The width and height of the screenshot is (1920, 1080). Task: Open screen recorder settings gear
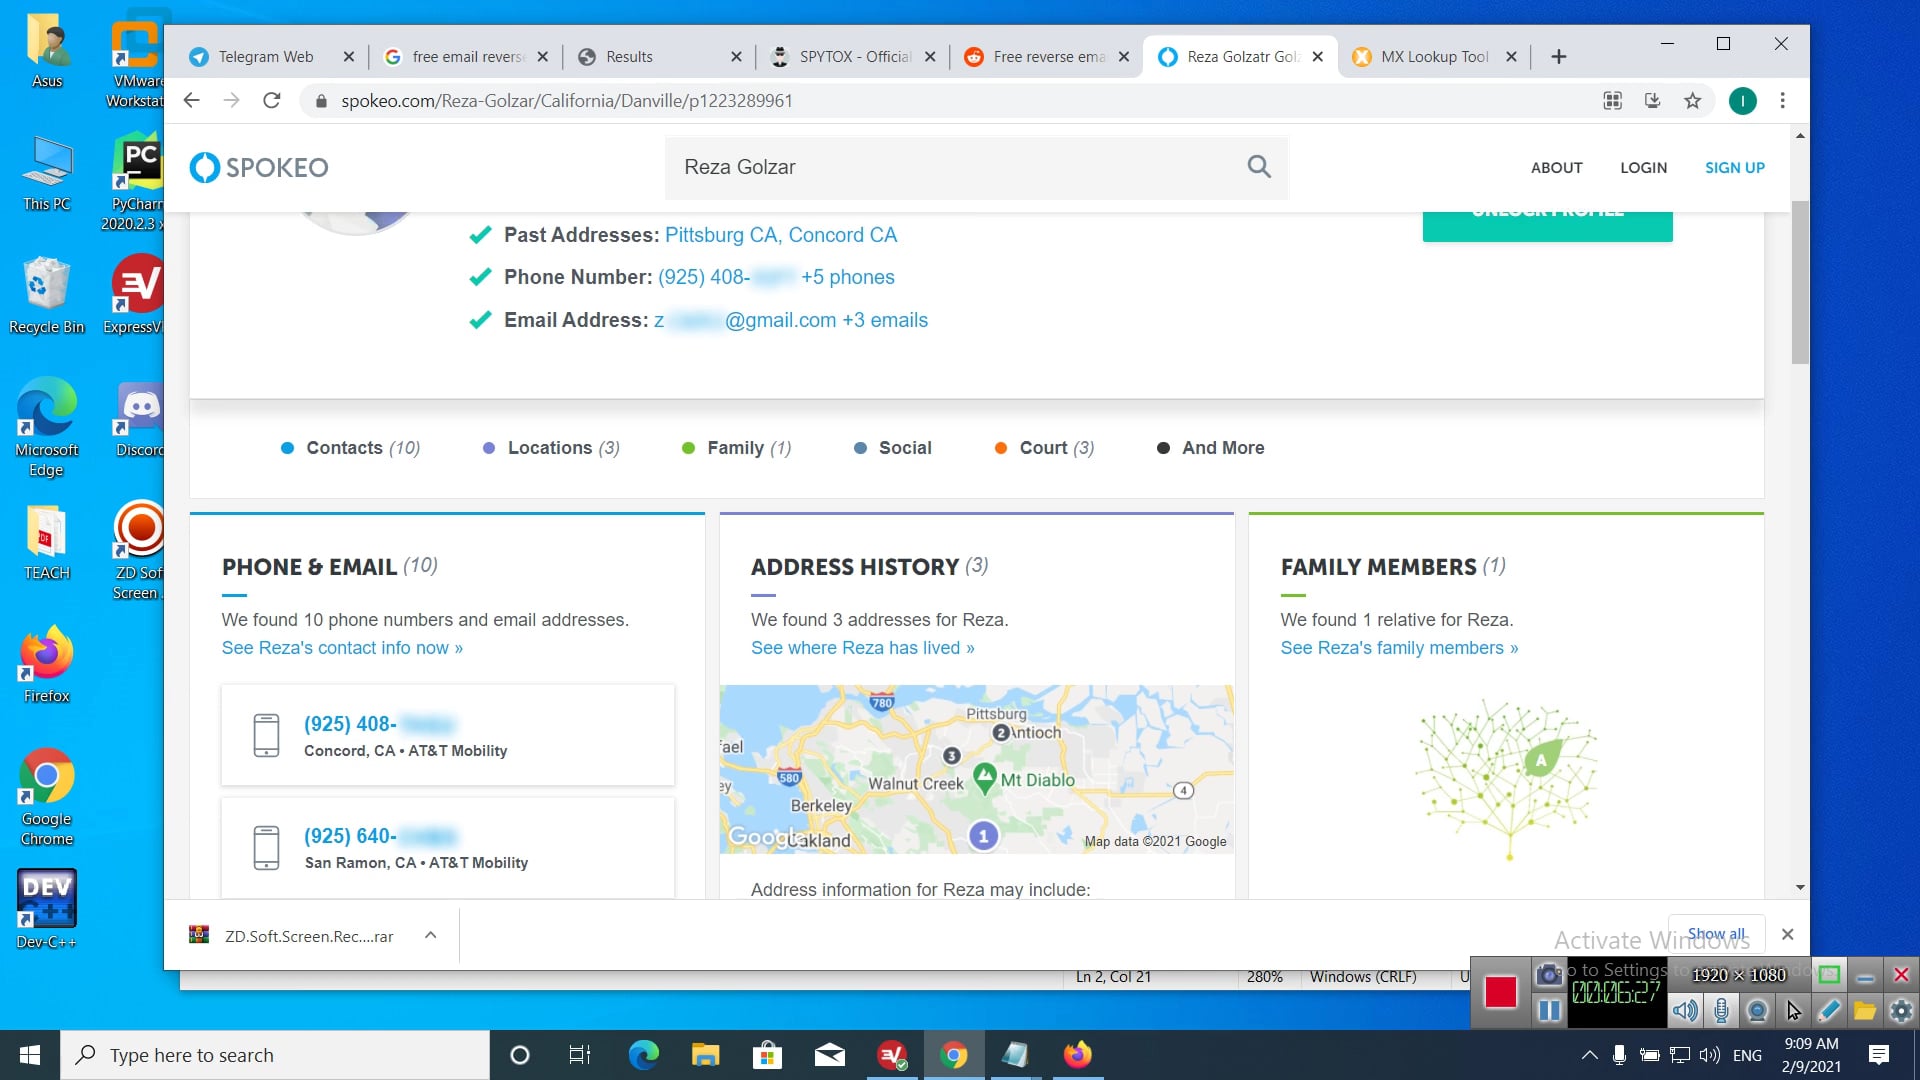(x=1901, y=1011)
